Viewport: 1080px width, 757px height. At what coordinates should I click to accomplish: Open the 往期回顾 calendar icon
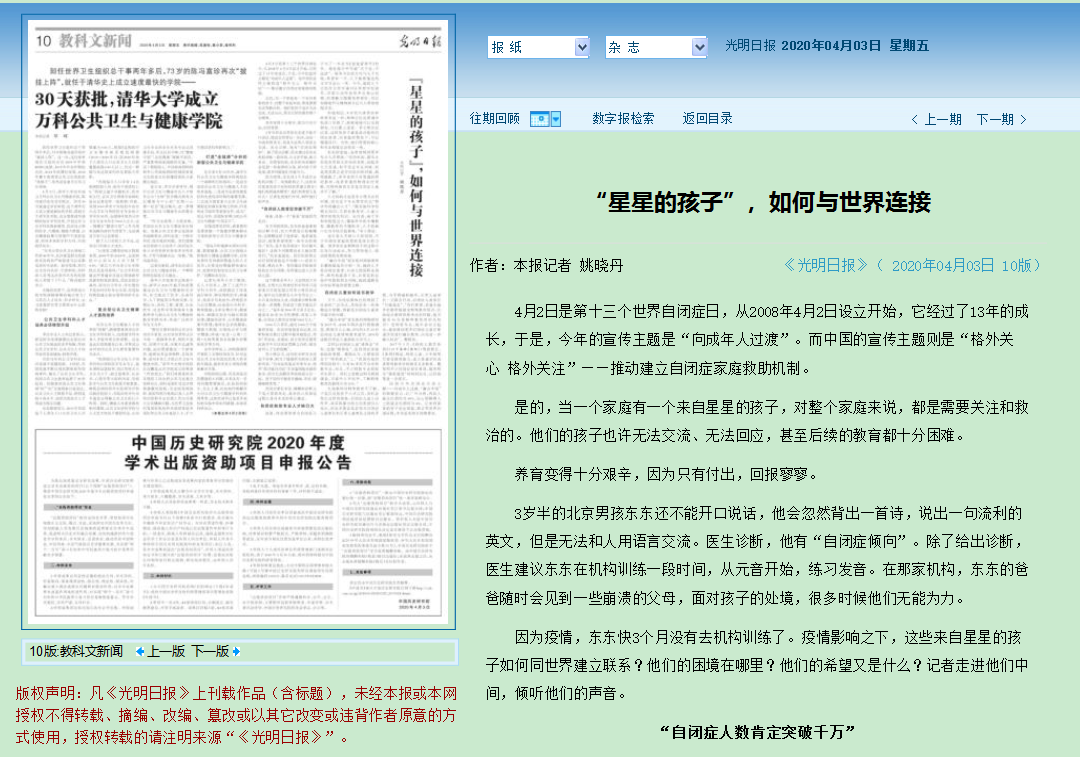[x=538, y=118]
